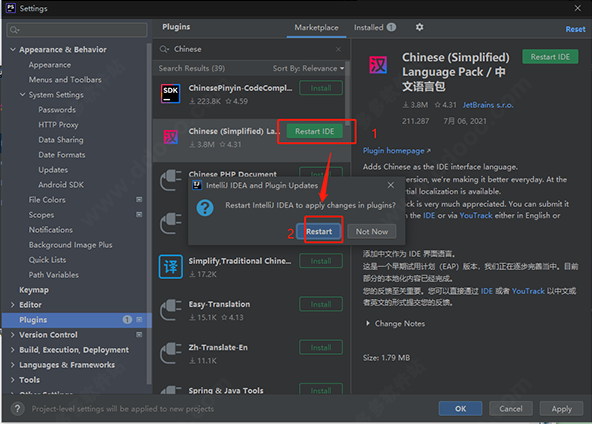The image size is (592, 424).
Task: Clear the Chinese search text with the X
Action: 338,49
